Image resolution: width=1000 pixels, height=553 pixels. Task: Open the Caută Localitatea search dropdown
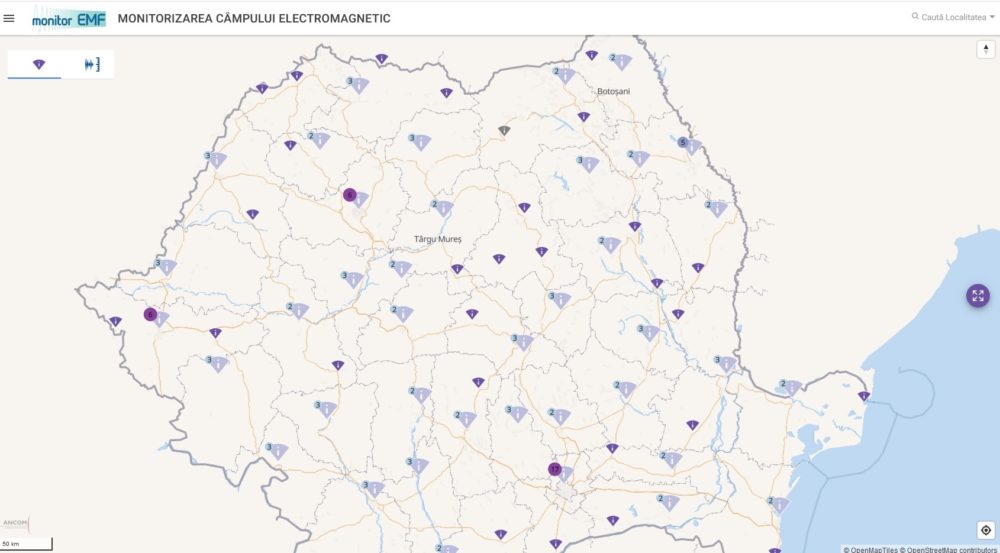pyautogui.click(x=953, y=17)
